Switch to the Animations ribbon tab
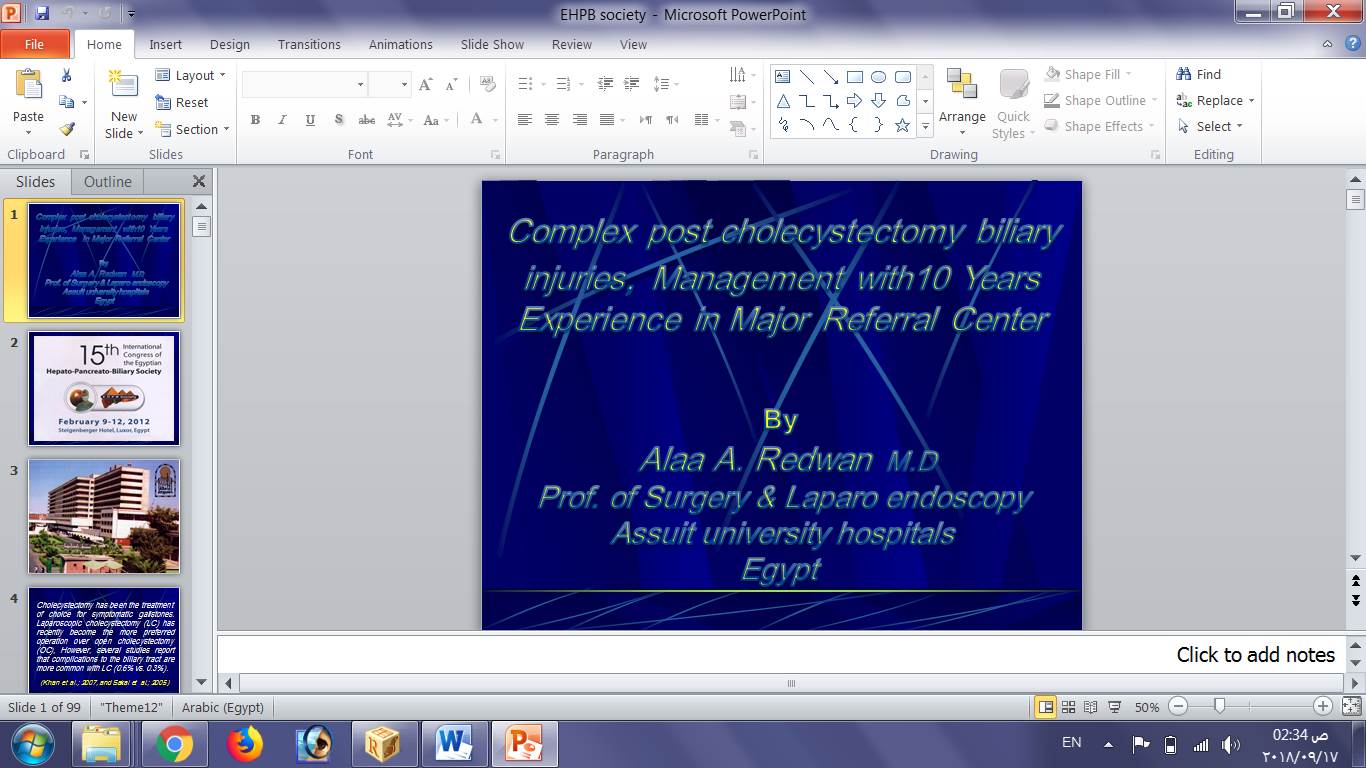The image size is (1366, 768). (400, 44)
